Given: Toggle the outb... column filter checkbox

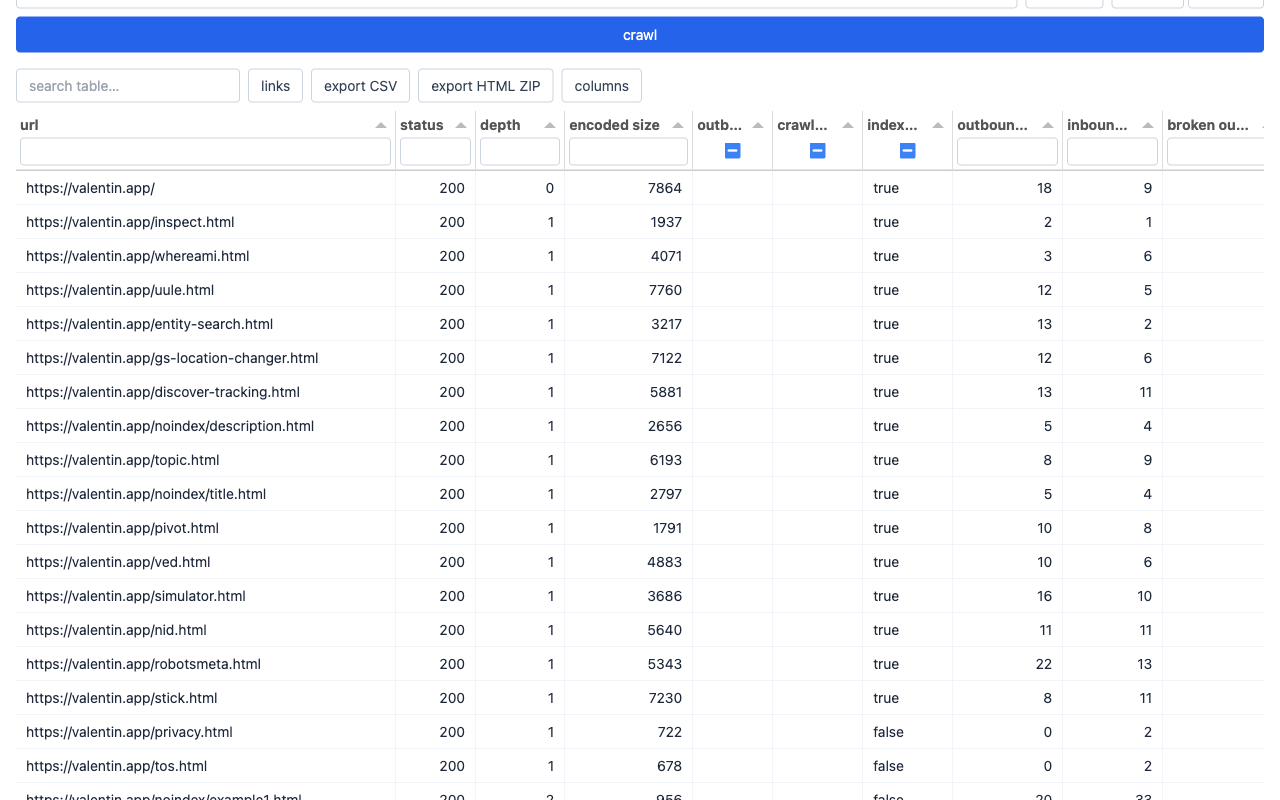Looking at the screenshot, I should (x=732, y=151).
